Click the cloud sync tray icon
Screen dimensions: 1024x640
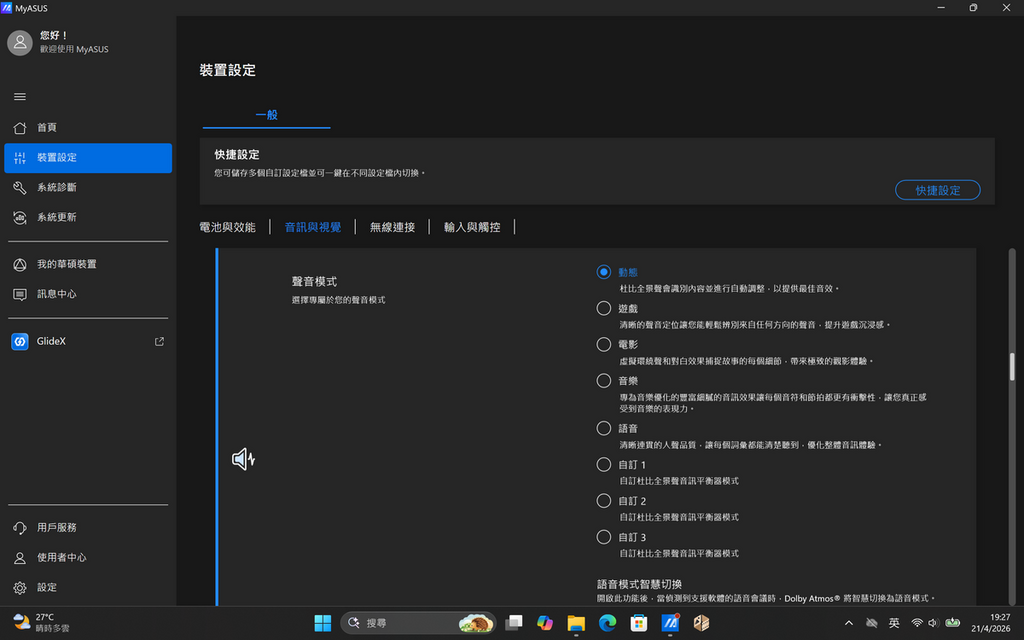pos(871,623)
